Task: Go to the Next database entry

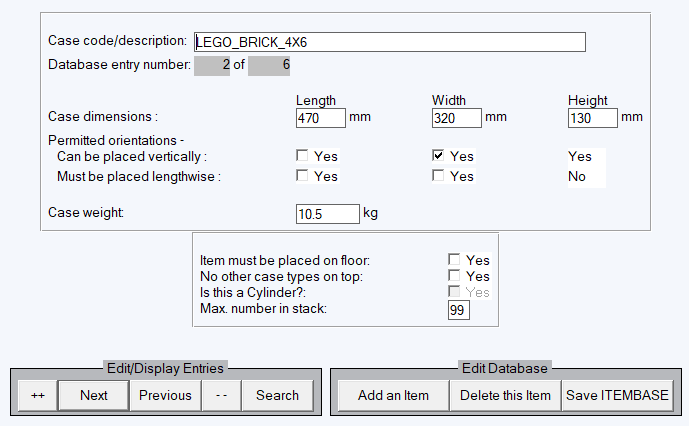Action: click(x=94, y=395)
